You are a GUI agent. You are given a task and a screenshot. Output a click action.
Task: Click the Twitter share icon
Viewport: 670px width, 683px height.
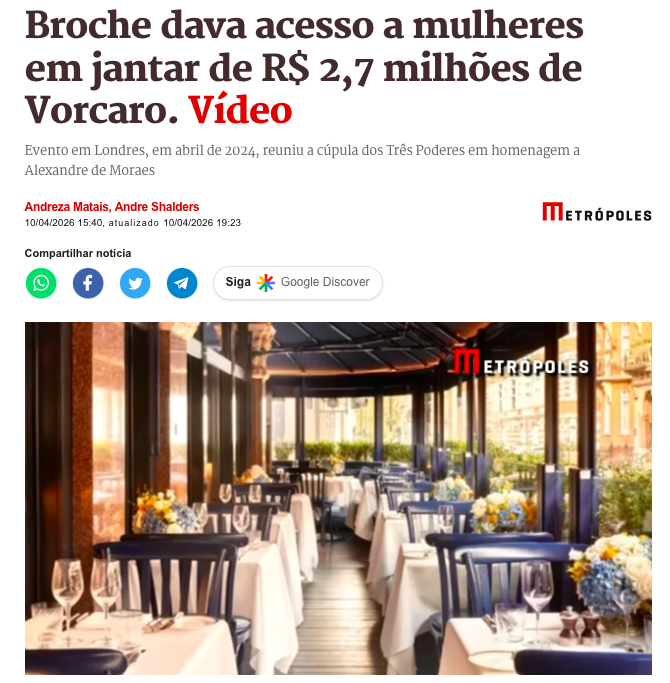[x=135, y=283]
